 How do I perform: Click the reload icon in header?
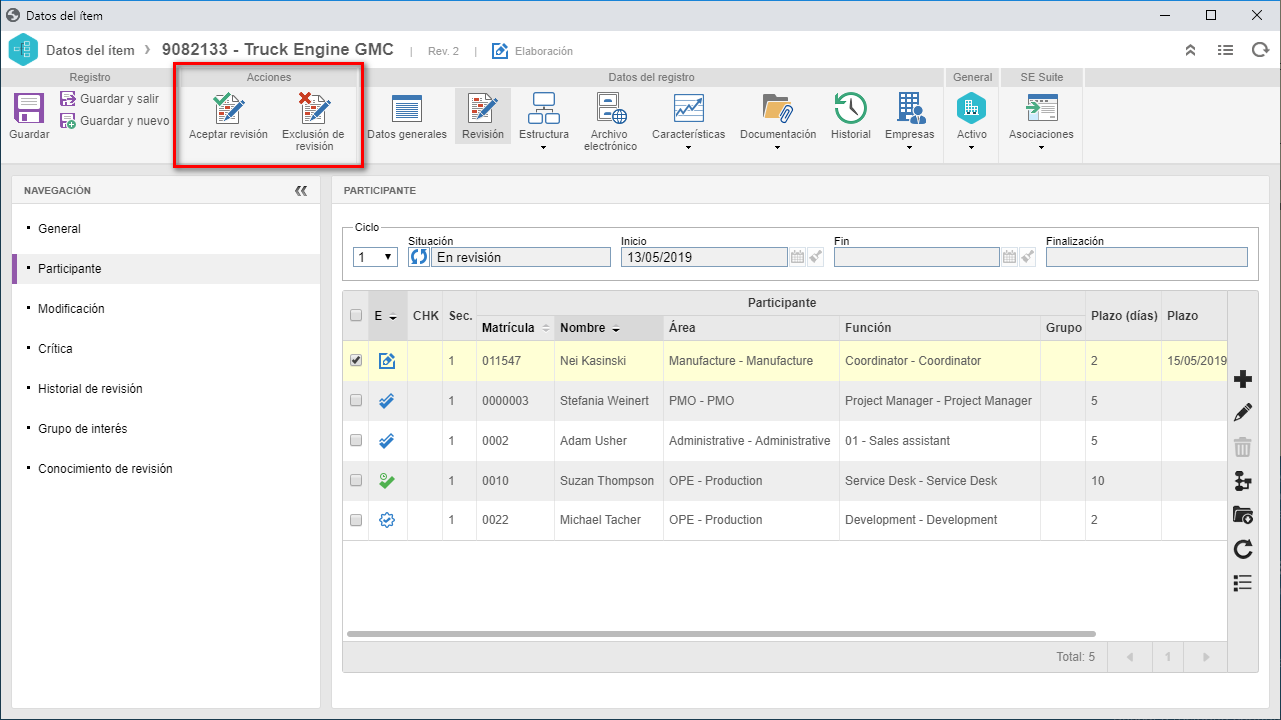point(1260,50)
